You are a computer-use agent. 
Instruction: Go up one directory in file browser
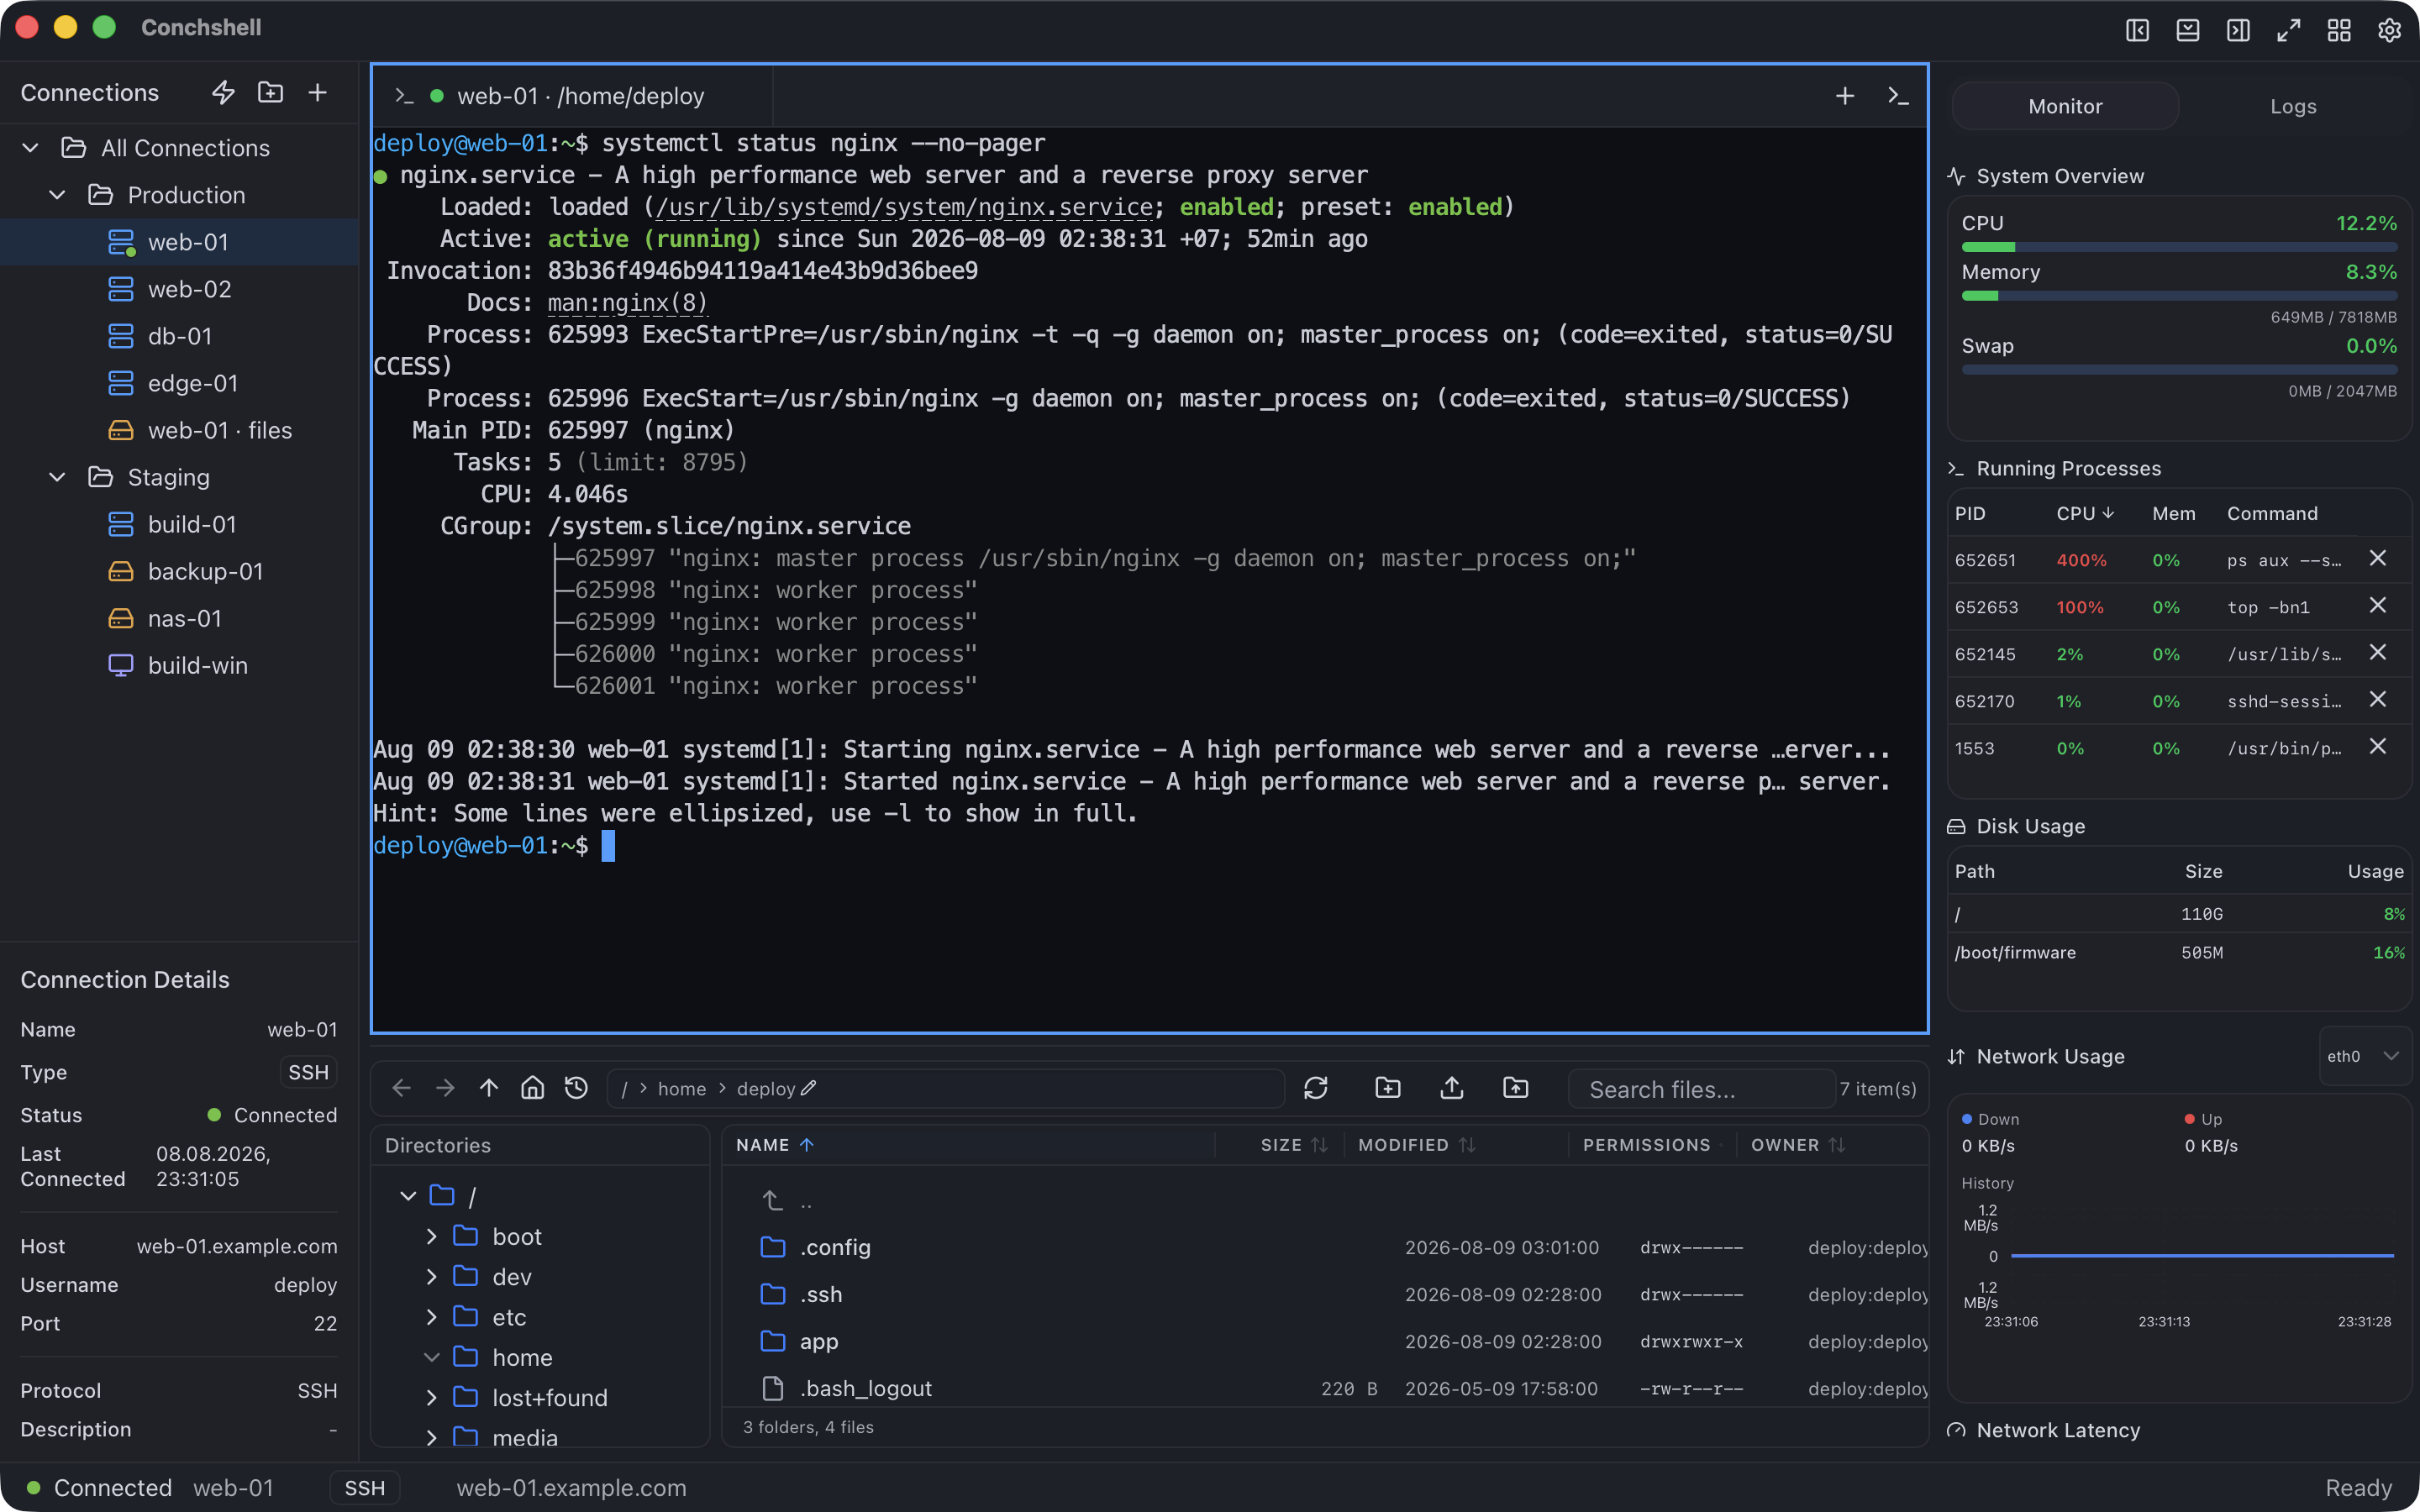(489, 1088)
